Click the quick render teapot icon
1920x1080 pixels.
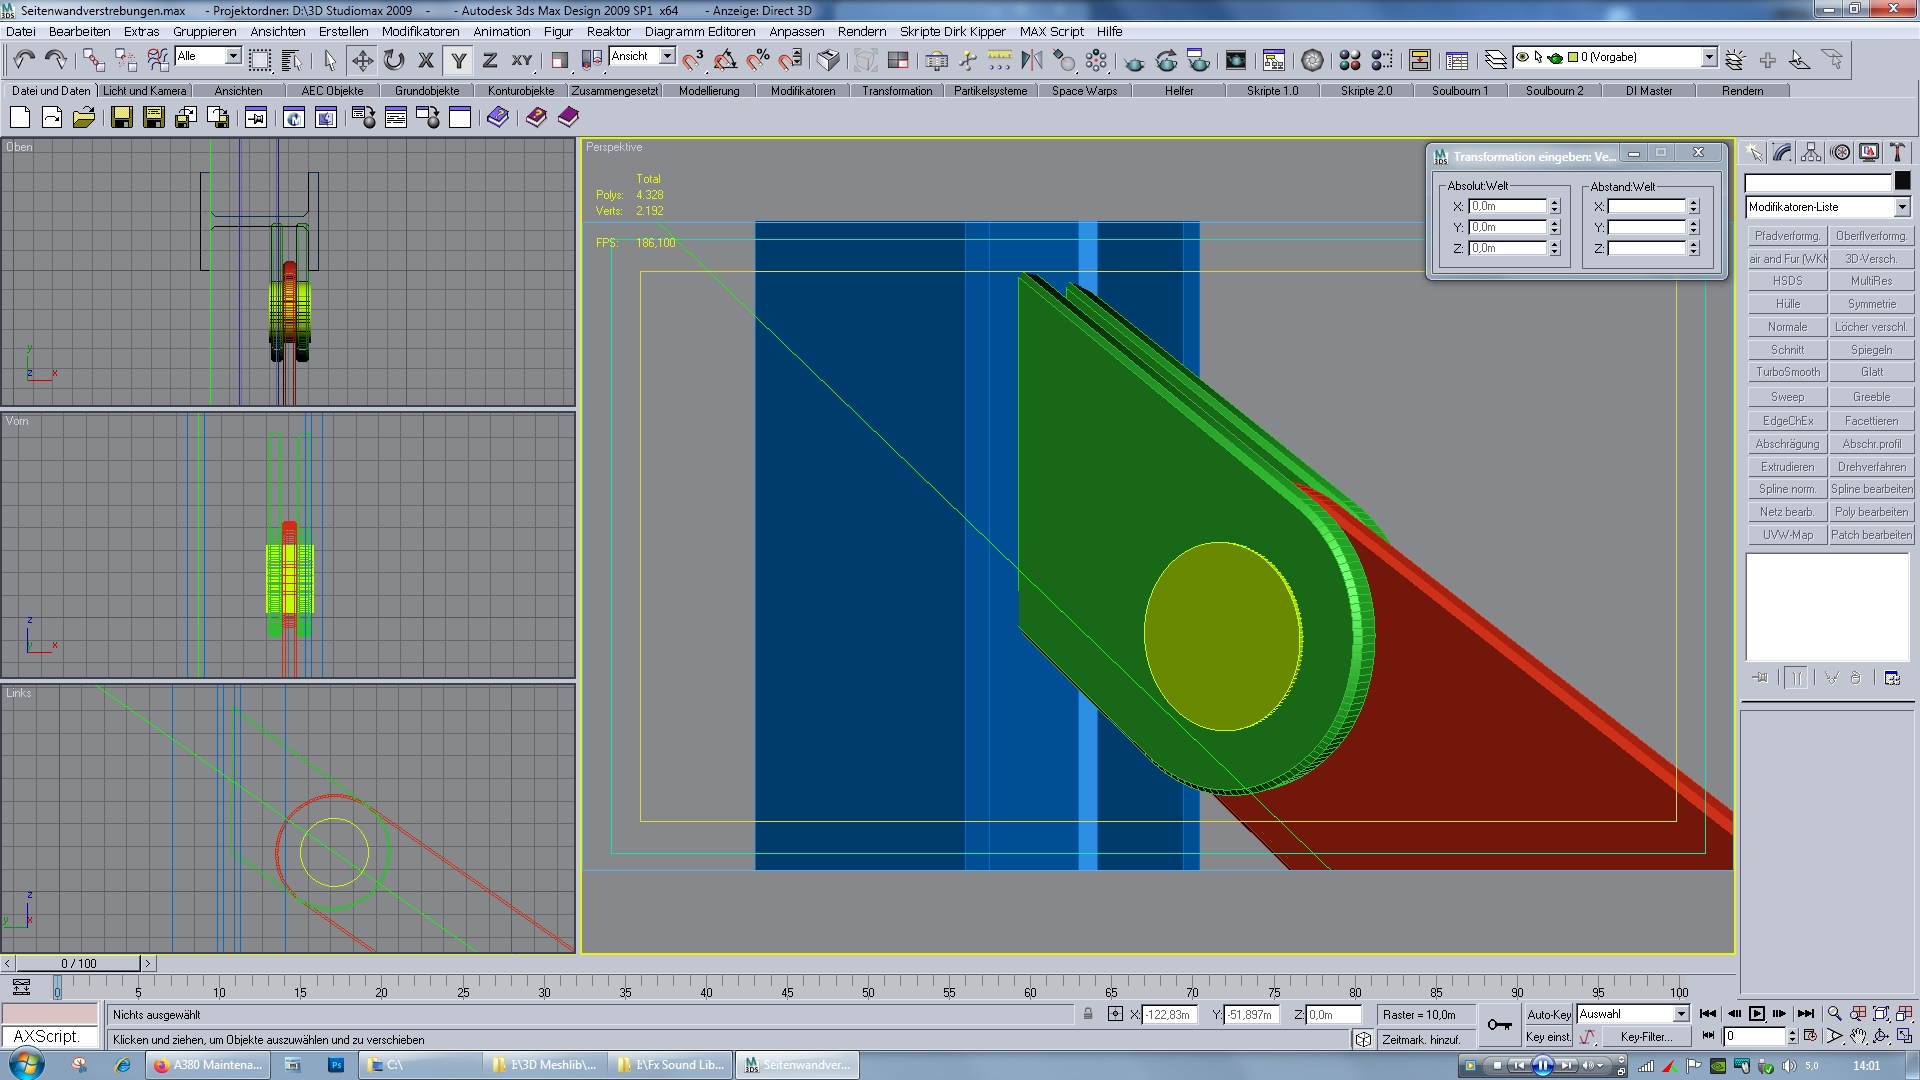[1134, 61]
